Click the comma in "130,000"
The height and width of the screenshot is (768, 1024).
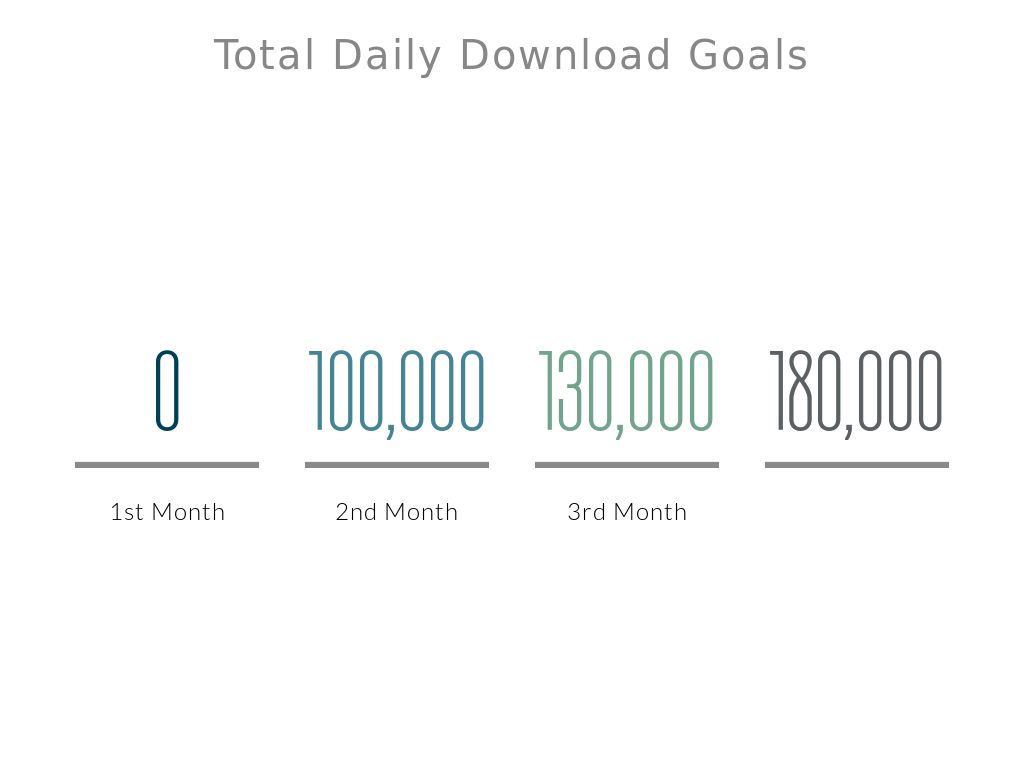620,430
